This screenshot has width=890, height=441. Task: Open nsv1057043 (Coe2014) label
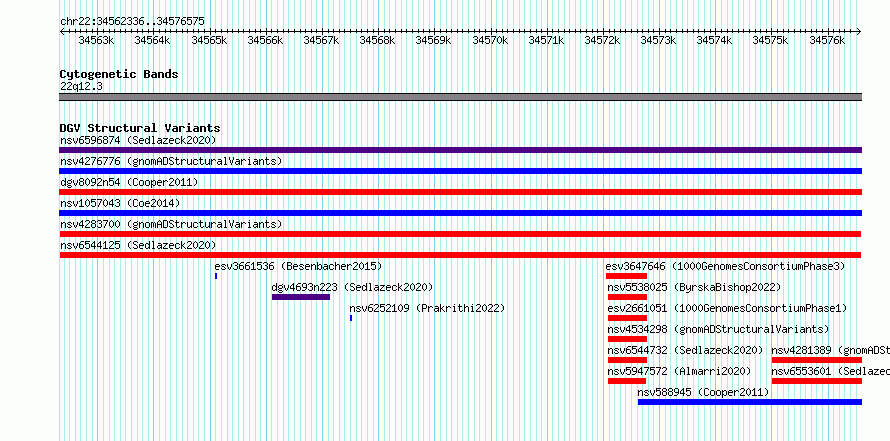[120, 203]
